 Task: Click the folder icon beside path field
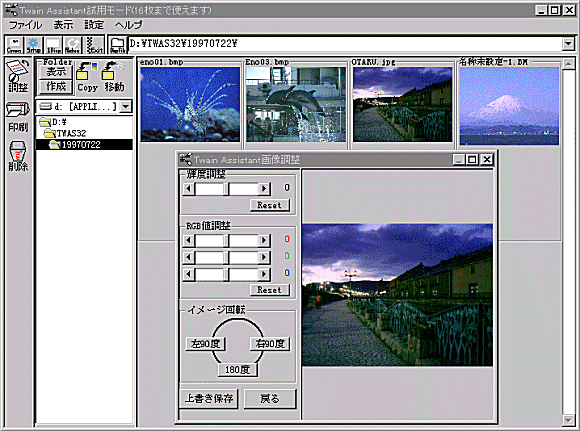pos(118,45)
